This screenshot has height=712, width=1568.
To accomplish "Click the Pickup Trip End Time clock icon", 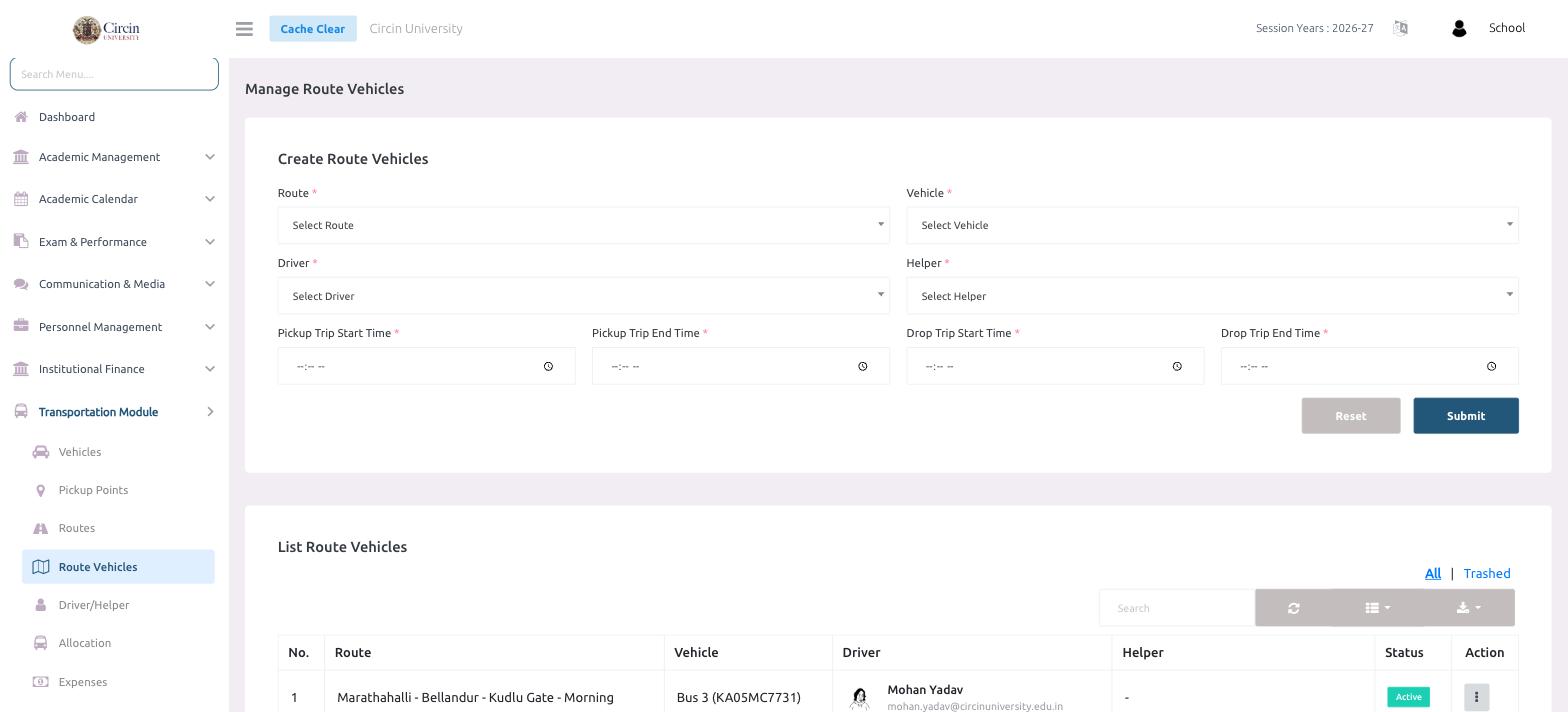I will (863, 366).
